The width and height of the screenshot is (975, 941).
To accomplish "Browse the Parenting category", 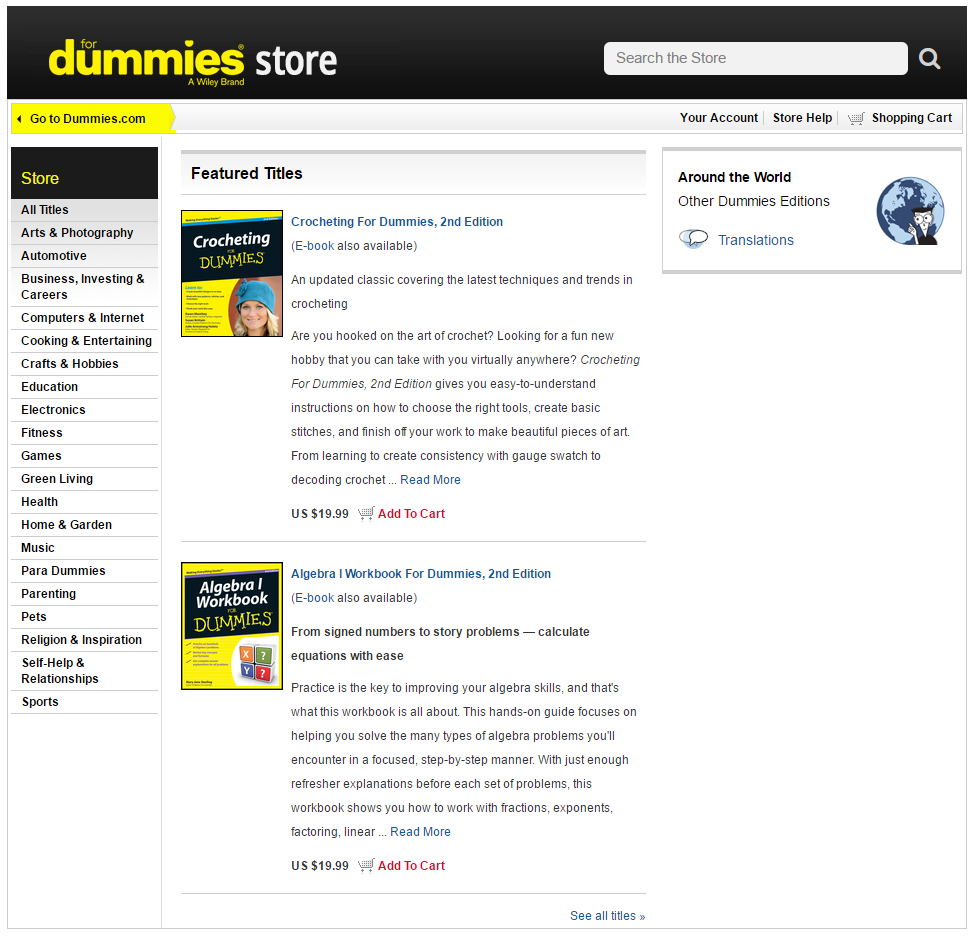I will (85, 594).
